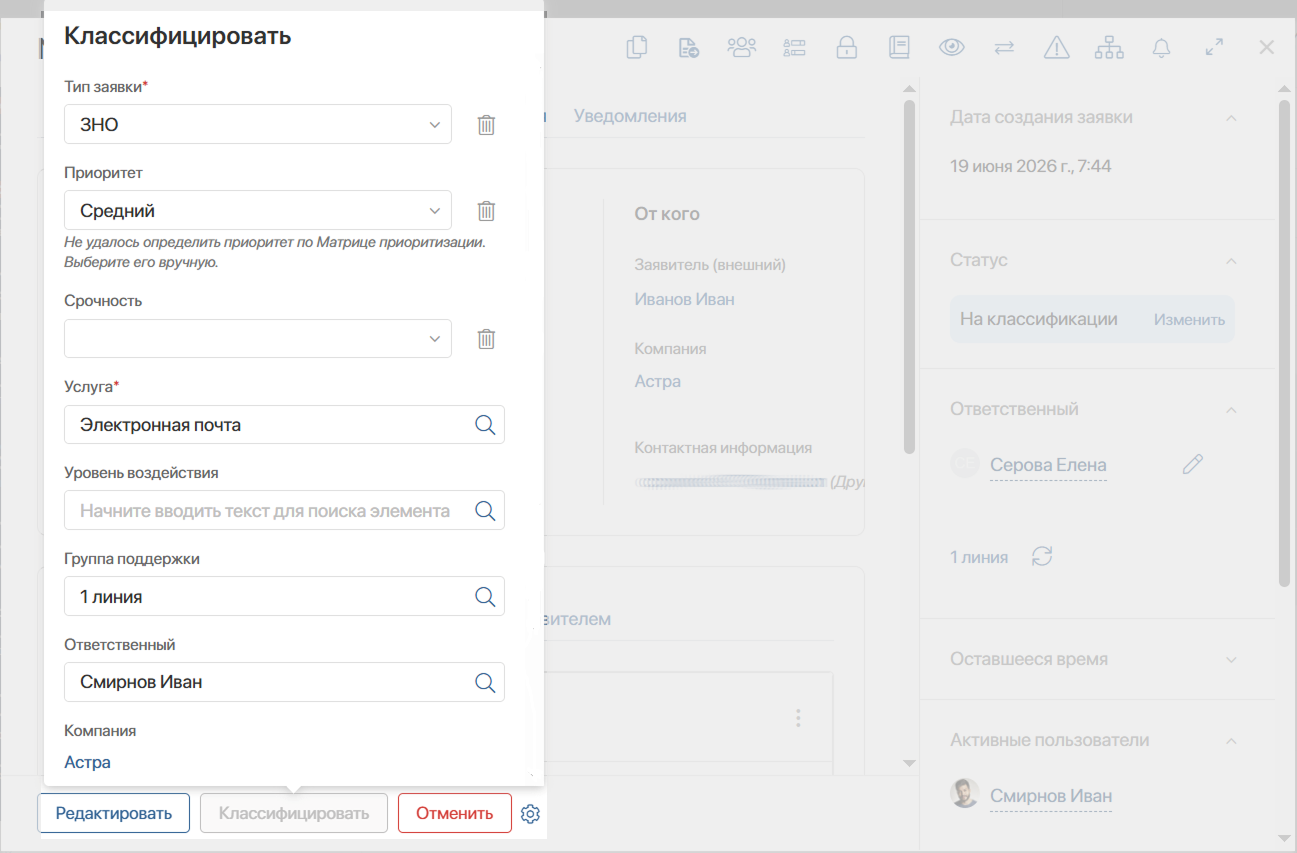Click refresh icon next to 1 линия
This screenshot has width=1297, height=853.
coord(1042,557)
